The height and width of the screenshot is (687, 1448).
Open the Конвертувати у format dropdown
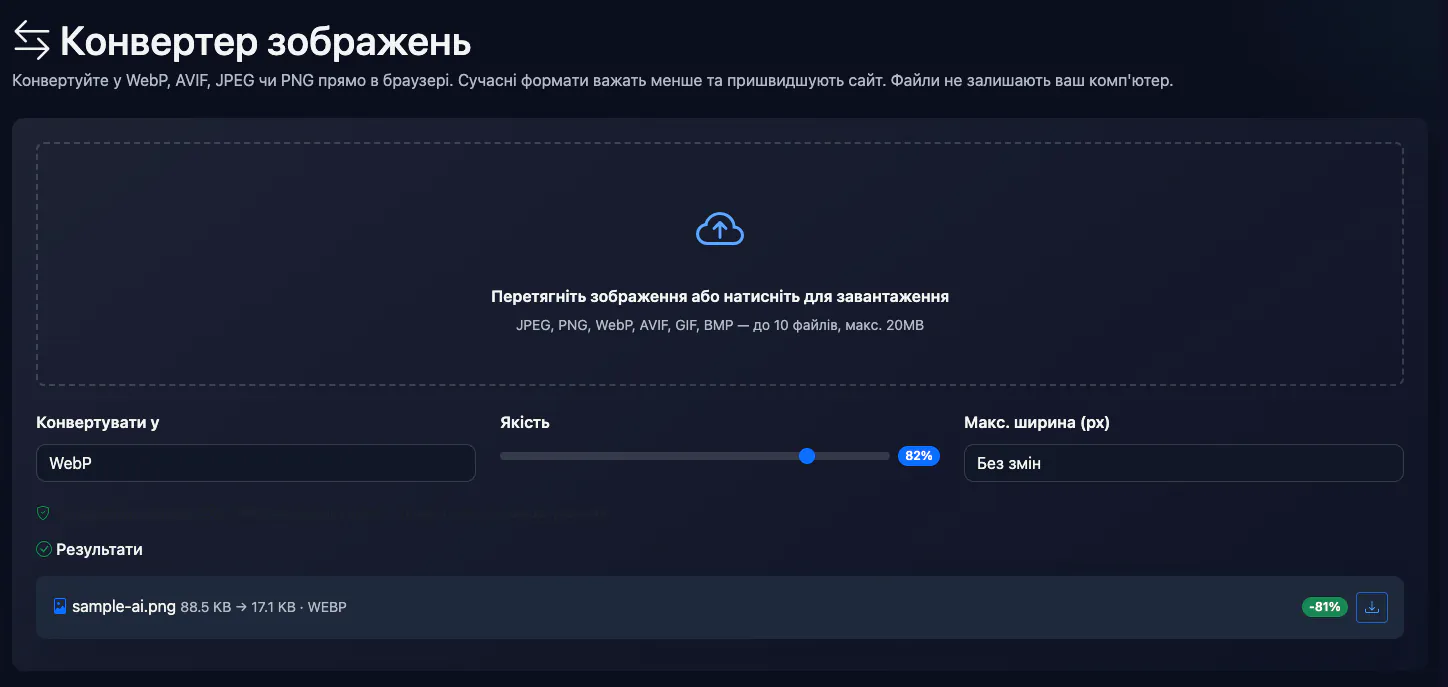point(255,463)
